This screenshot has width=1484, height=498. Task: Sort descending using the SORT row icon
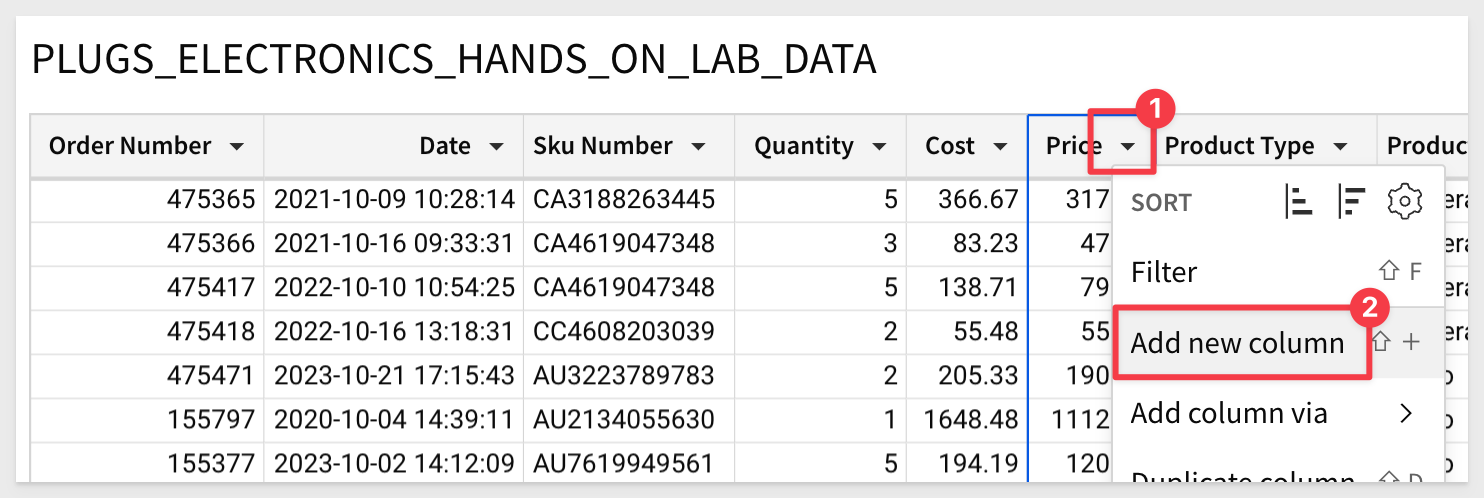[x=1351, y=203]
